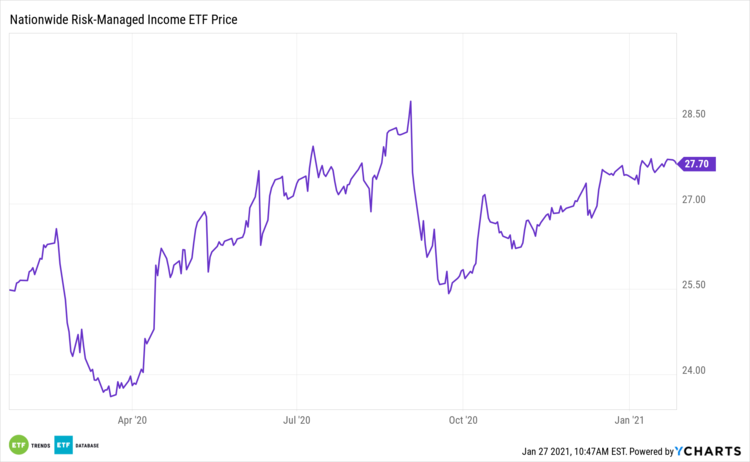
Task: Click the 24.00 price axis label
Action: 694,370
